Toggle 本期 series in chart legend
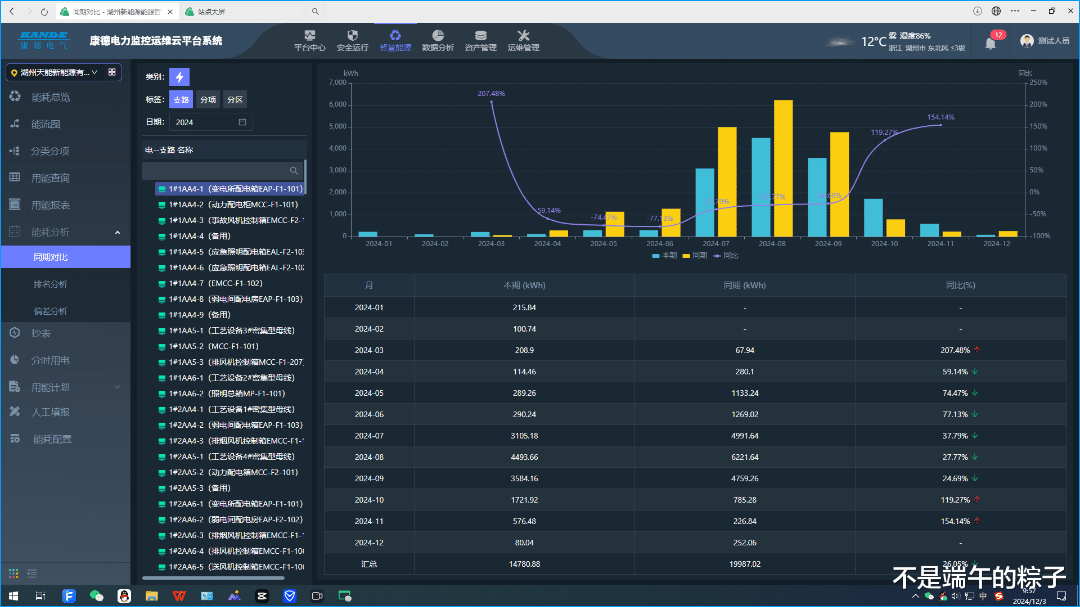Viewport: 1080px width, 607px height. [x=664, y=256]
